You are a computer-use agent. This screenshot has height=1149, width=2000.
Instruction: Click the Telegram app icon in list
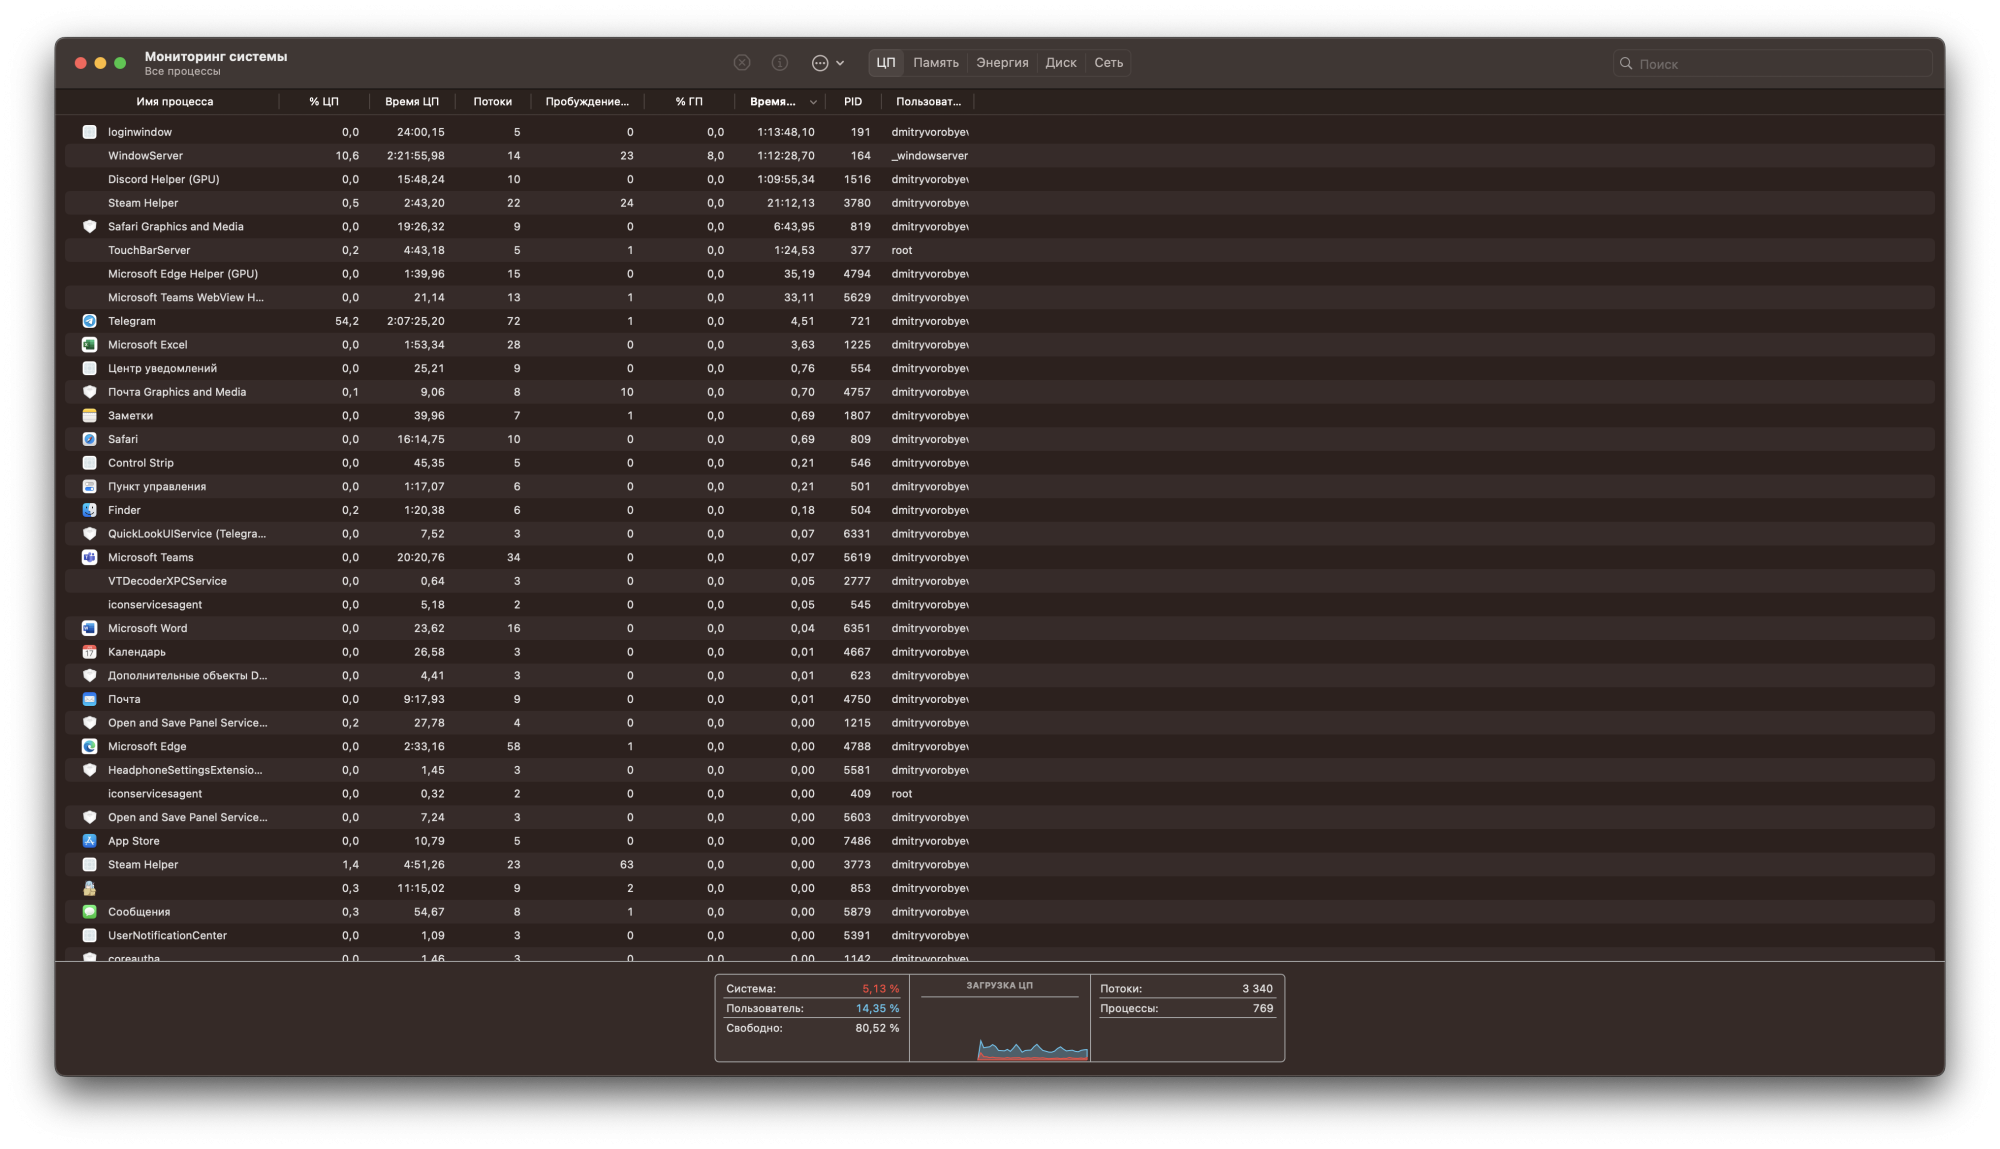tap(89, 321)
